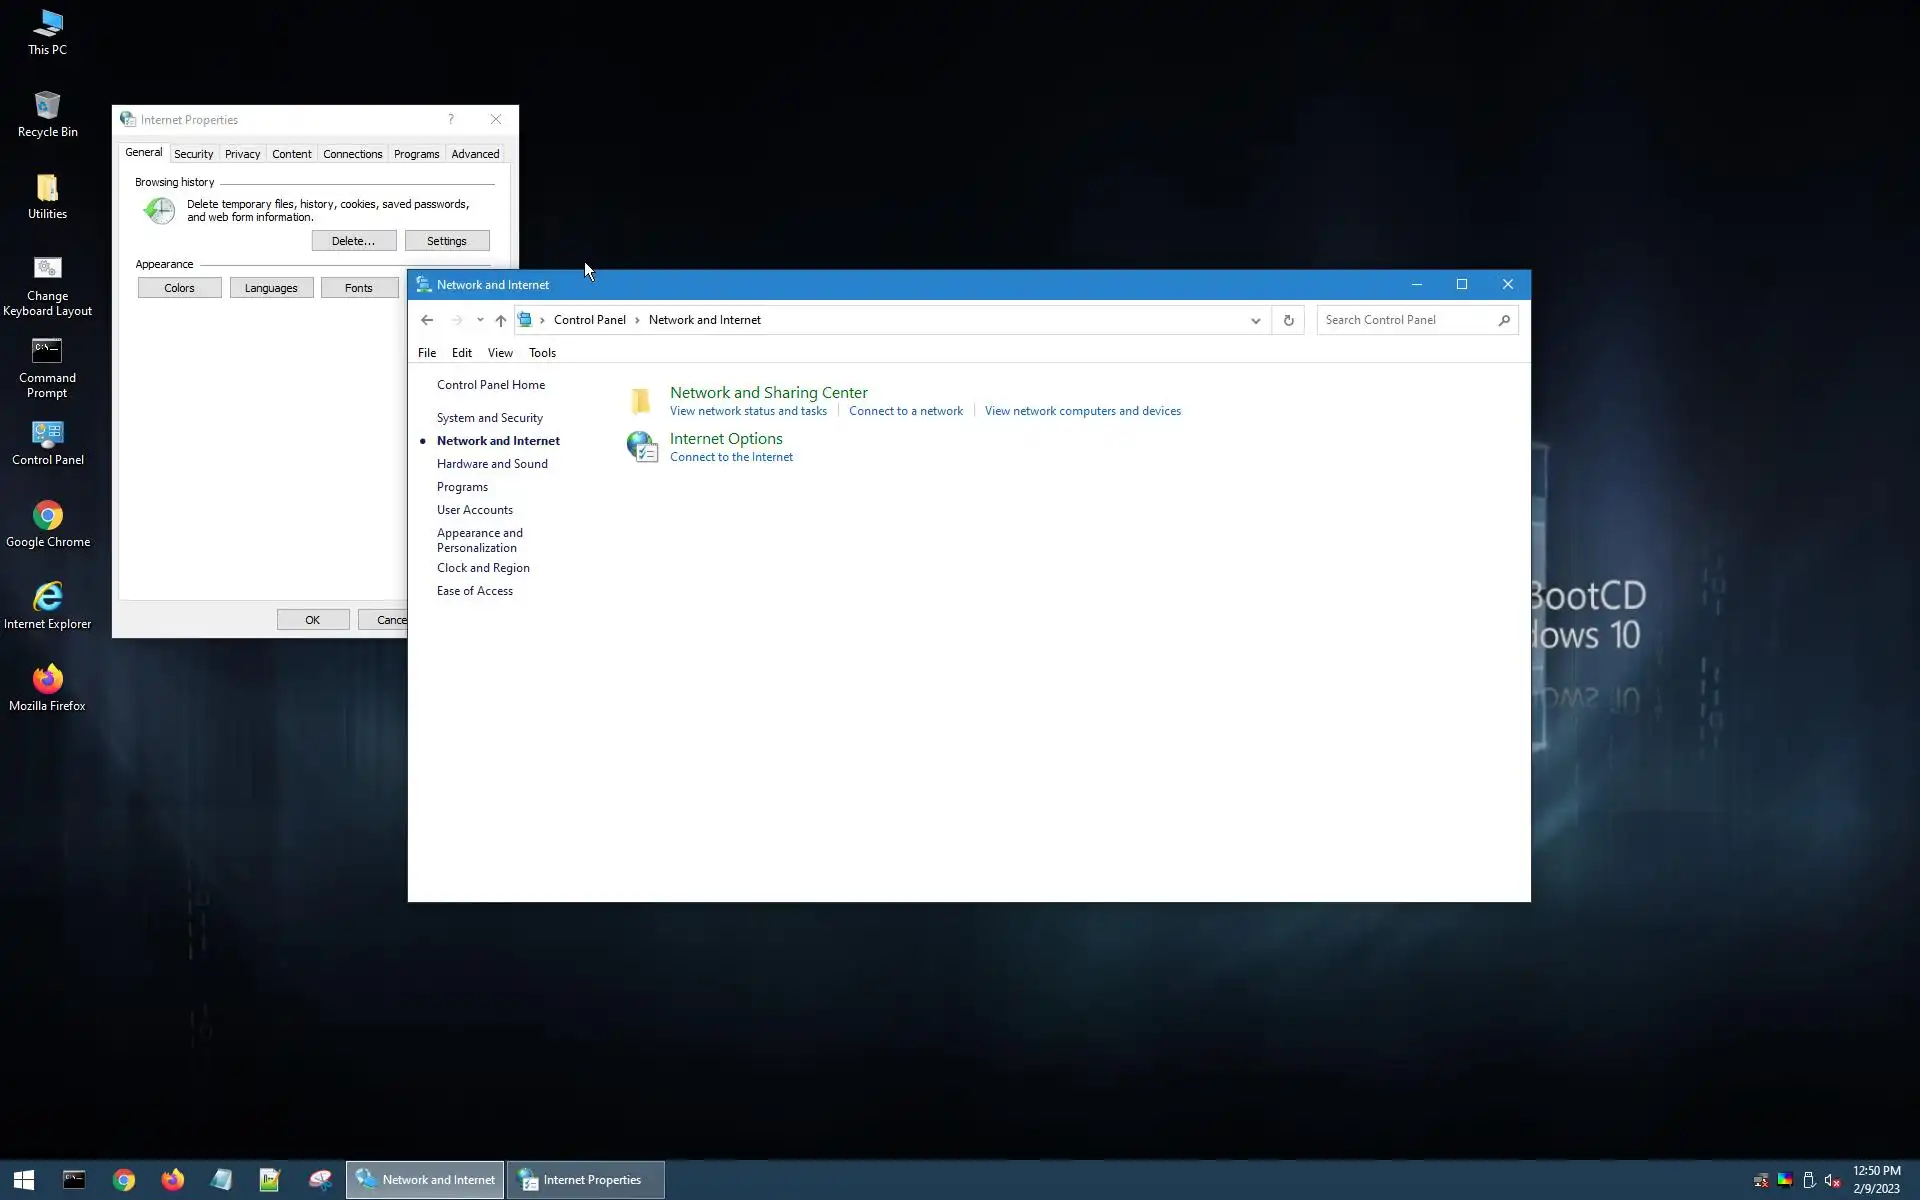The height and width of the screenshot is (1200, 1920).
Task: Open Mozilla Firefox desktop icon
Action: tap(47, 680)
